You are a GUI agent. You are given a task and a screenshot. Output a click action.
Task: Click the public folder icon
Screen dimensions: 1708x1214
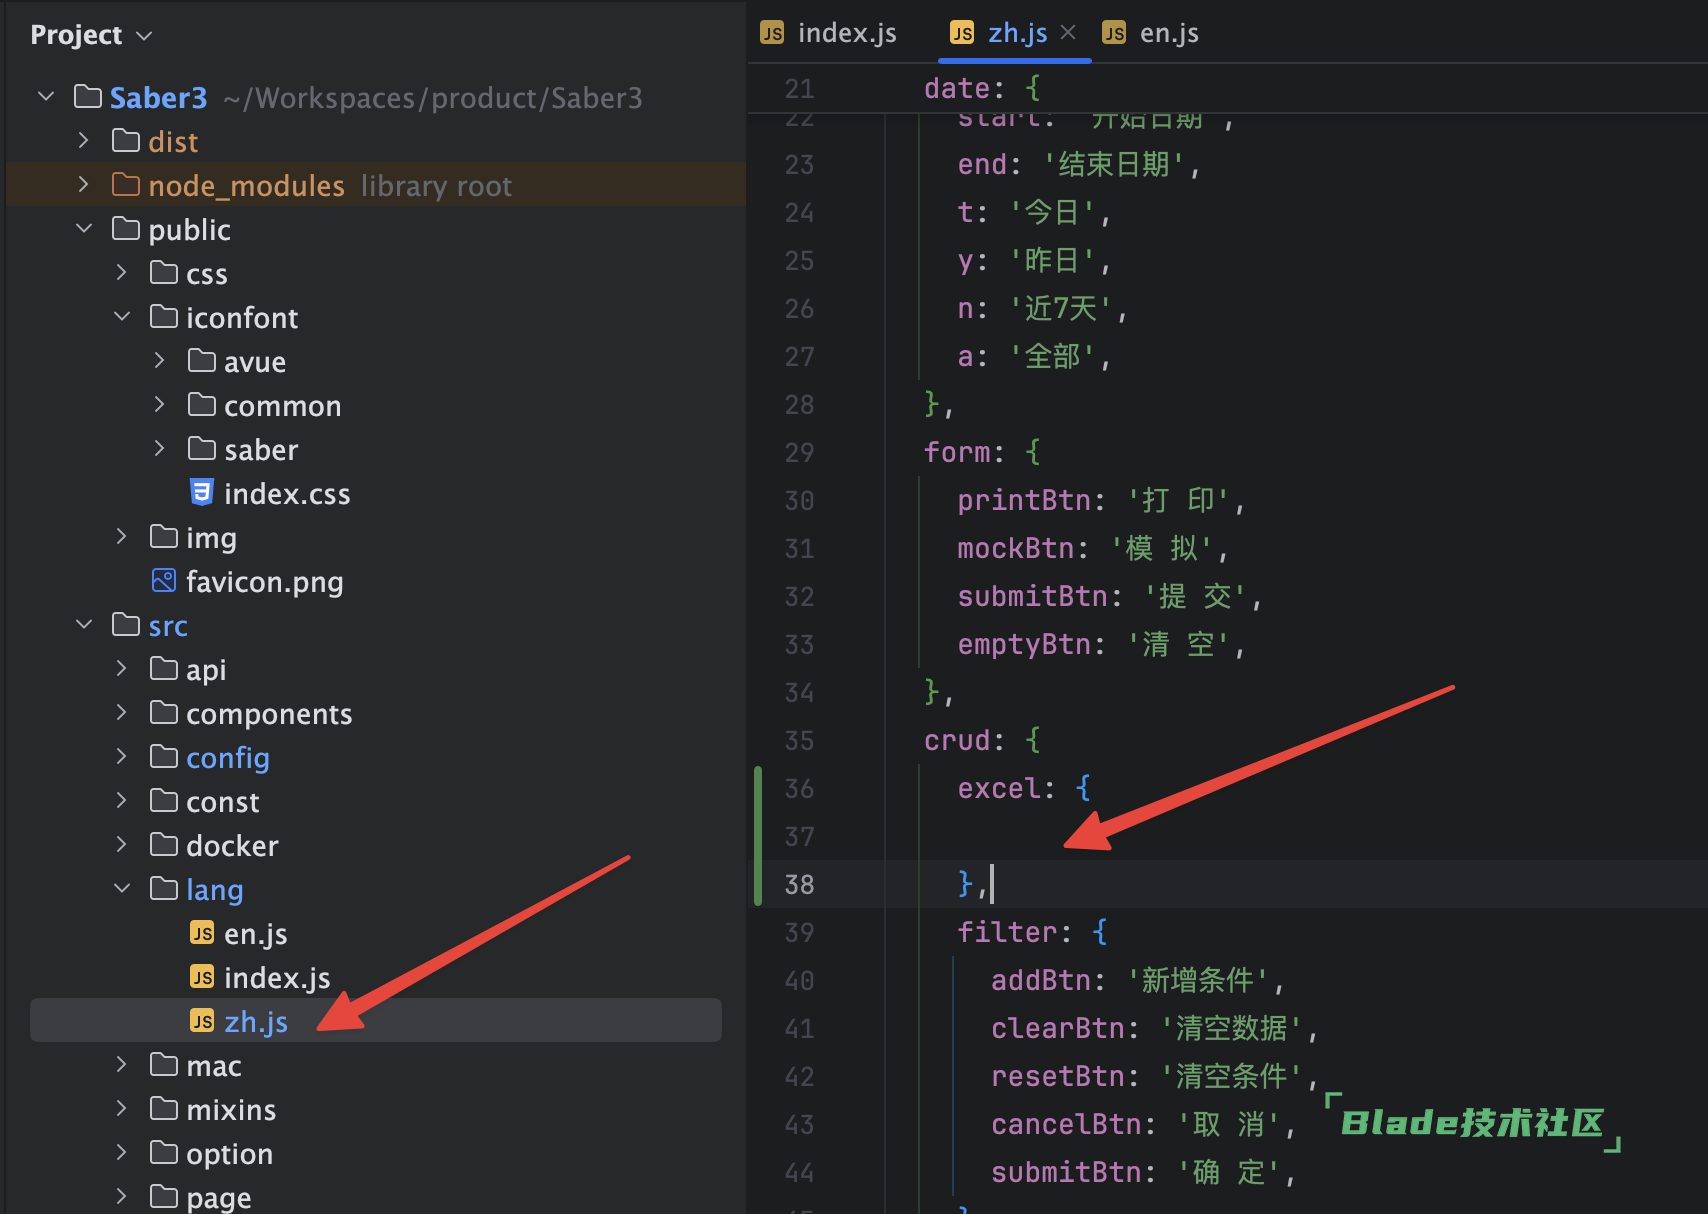126,228
